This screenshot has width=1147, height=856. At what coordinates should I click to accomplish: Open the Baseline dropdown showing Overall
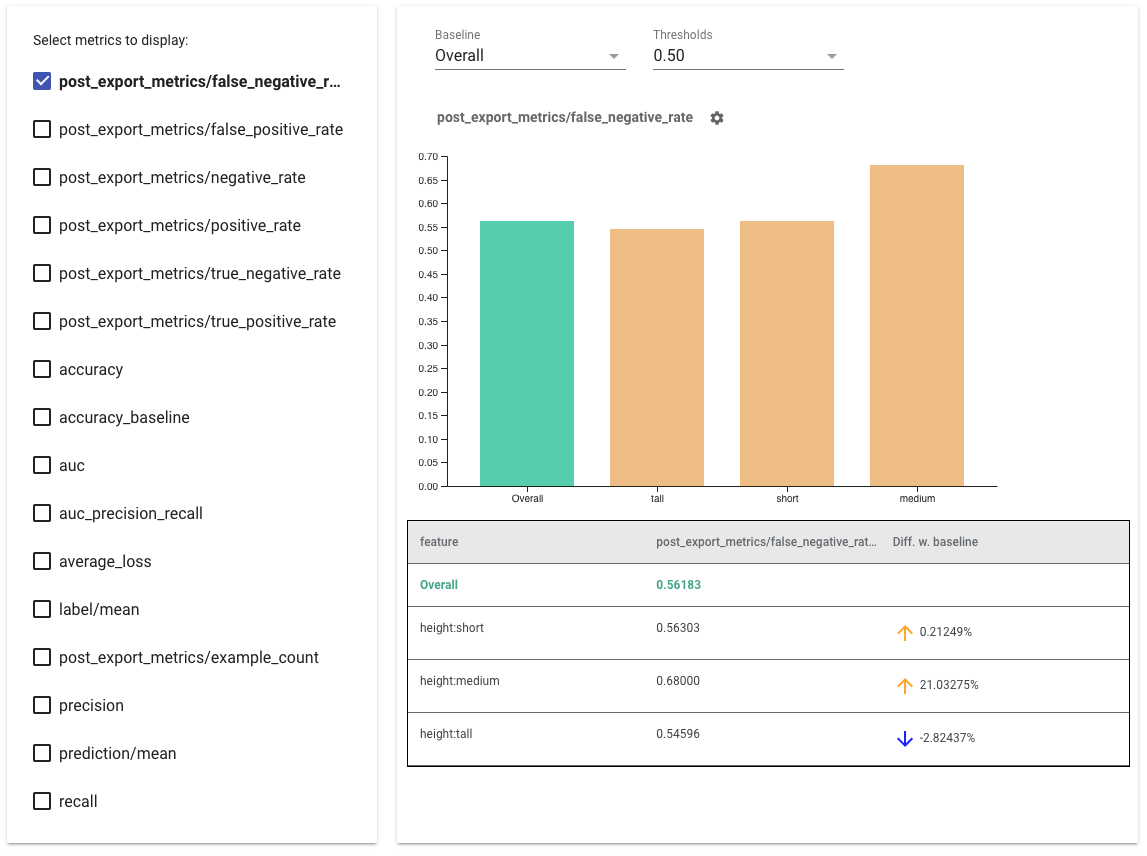(x=530, y=56)
